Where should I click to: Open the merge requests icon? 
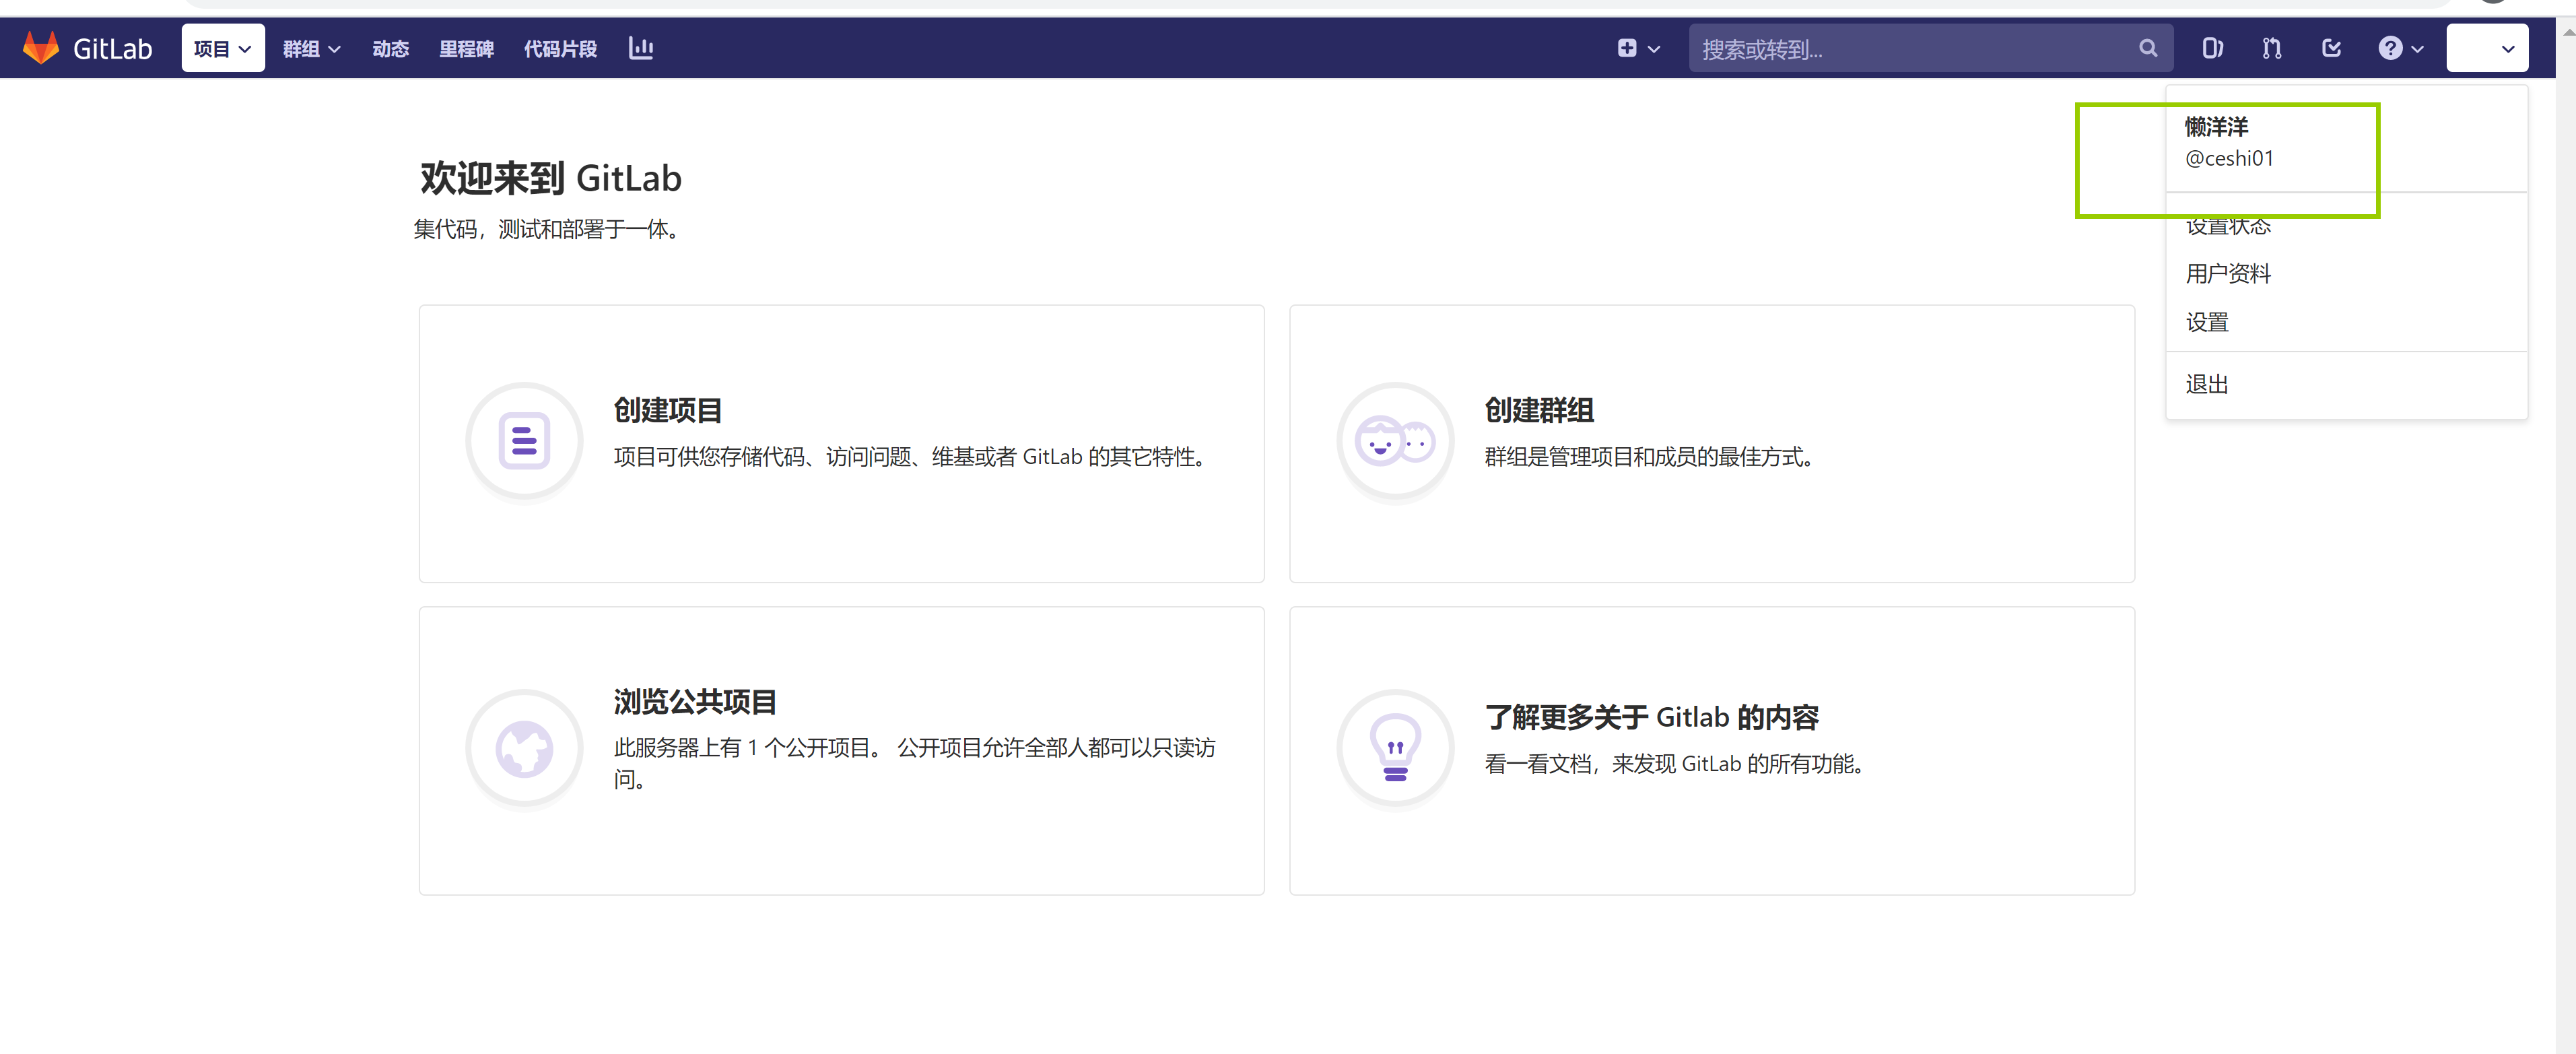pos(2272,48)
